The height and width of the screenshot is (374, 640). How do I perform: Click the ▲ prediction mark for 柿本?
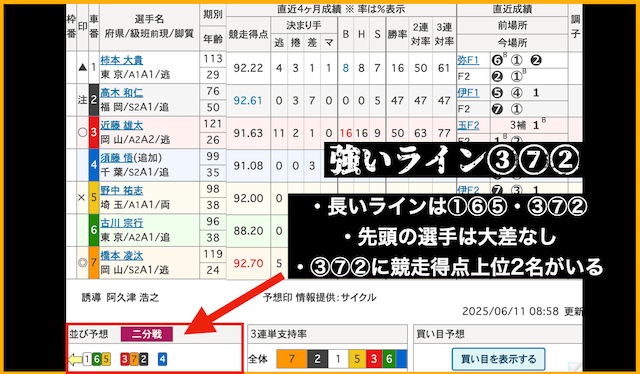pos(82,67)
